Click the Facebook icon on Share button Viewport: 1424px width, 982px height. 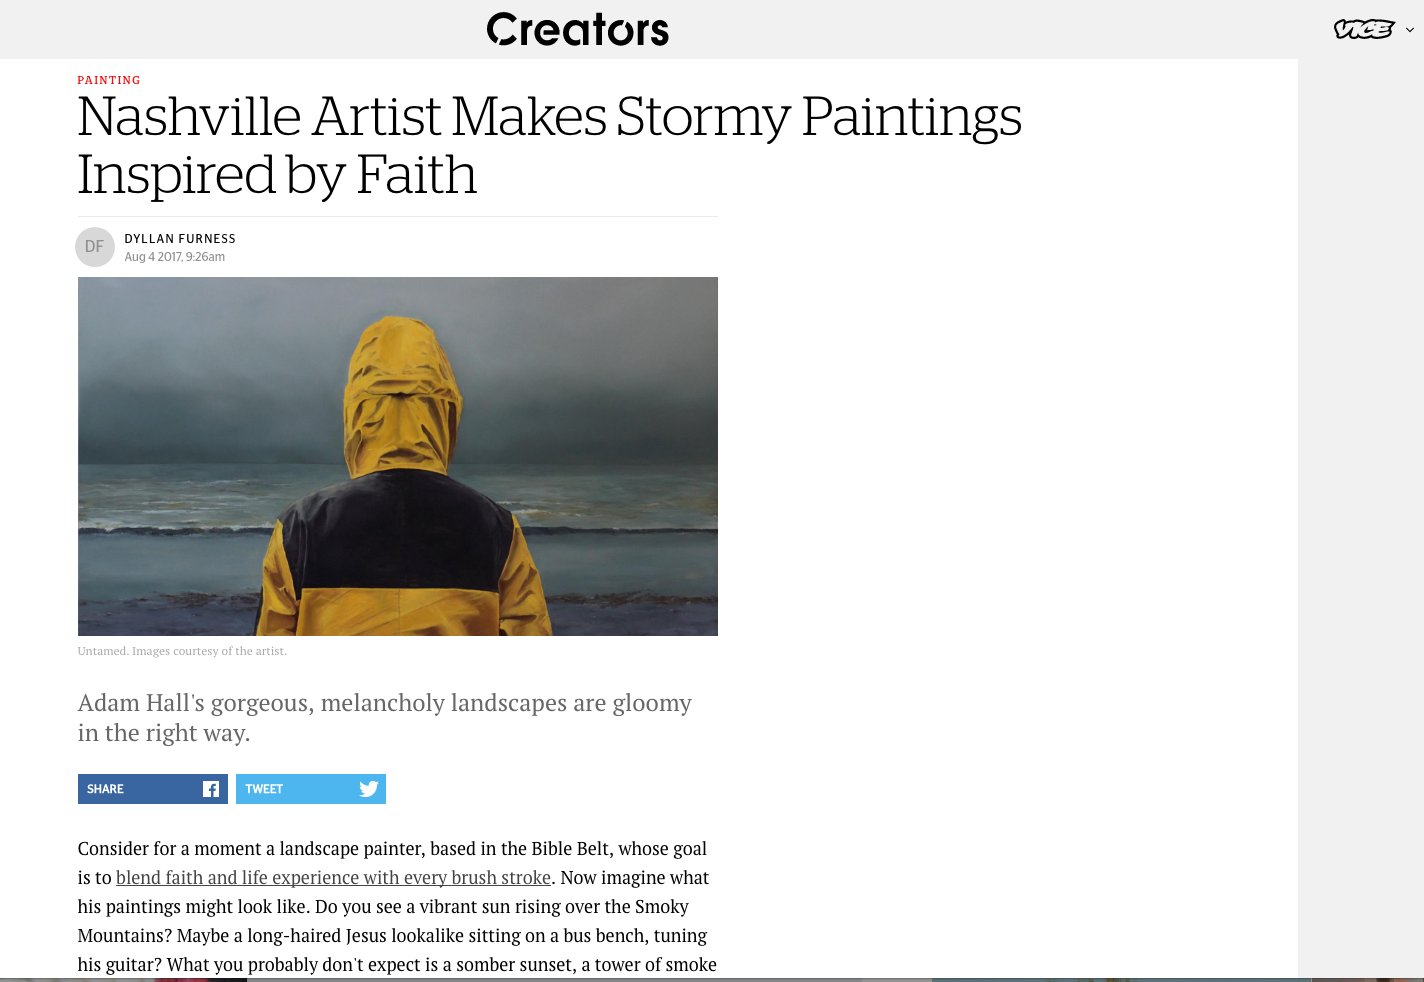tap(211, 789)
